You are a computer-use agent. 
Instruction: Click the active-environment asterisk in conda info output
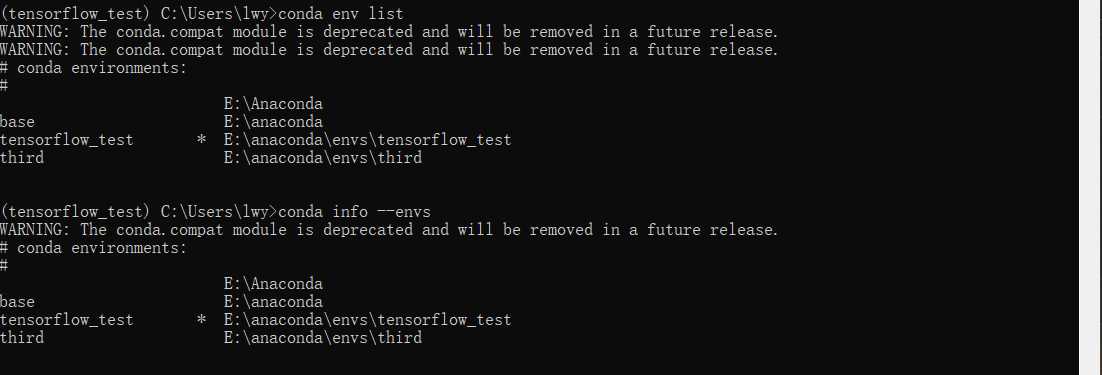pyautogui.click(x=202, y=319)
